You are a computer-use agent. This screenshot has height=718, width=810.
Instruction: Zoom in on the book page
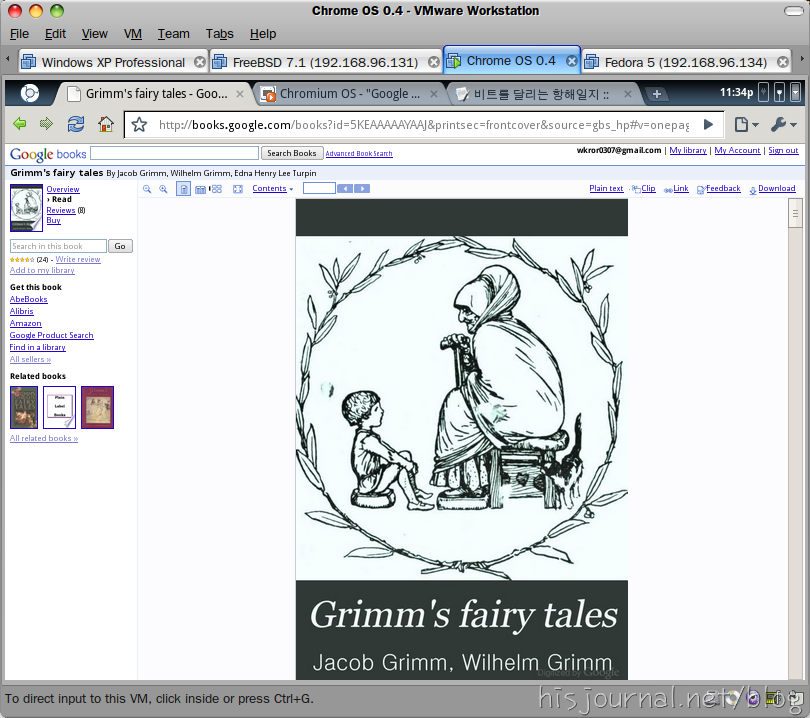tap(163, 189)
